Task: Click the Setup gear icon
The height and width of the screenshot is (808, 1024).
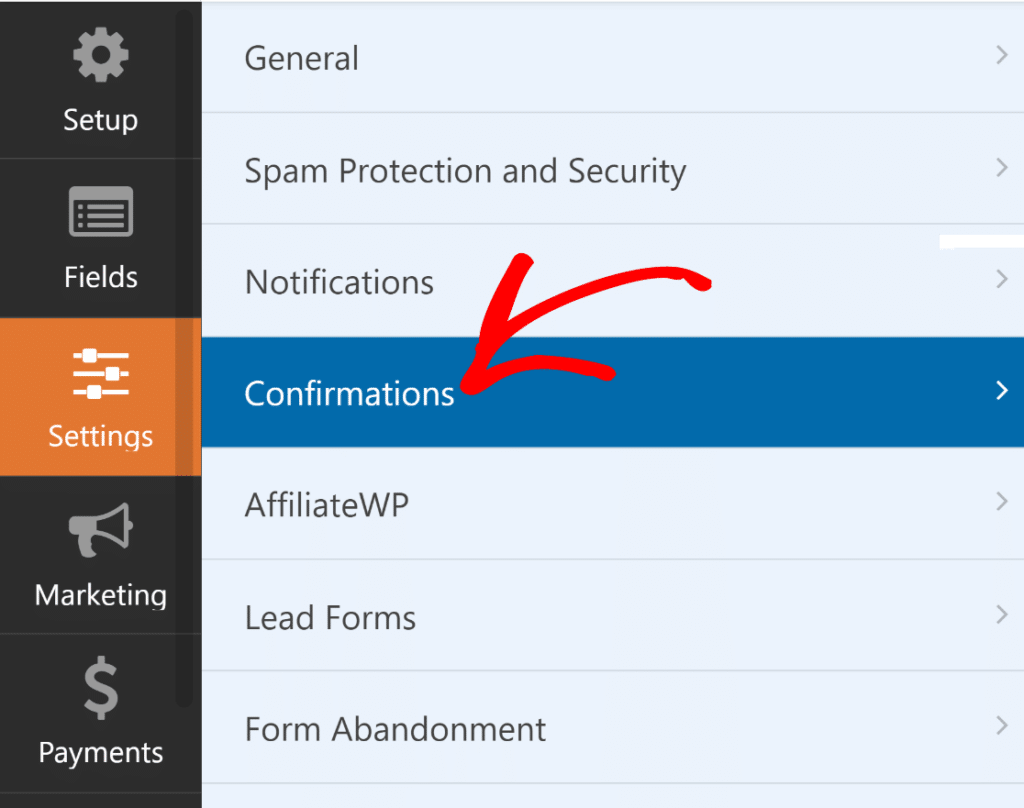Action: (x=100, y=56)
